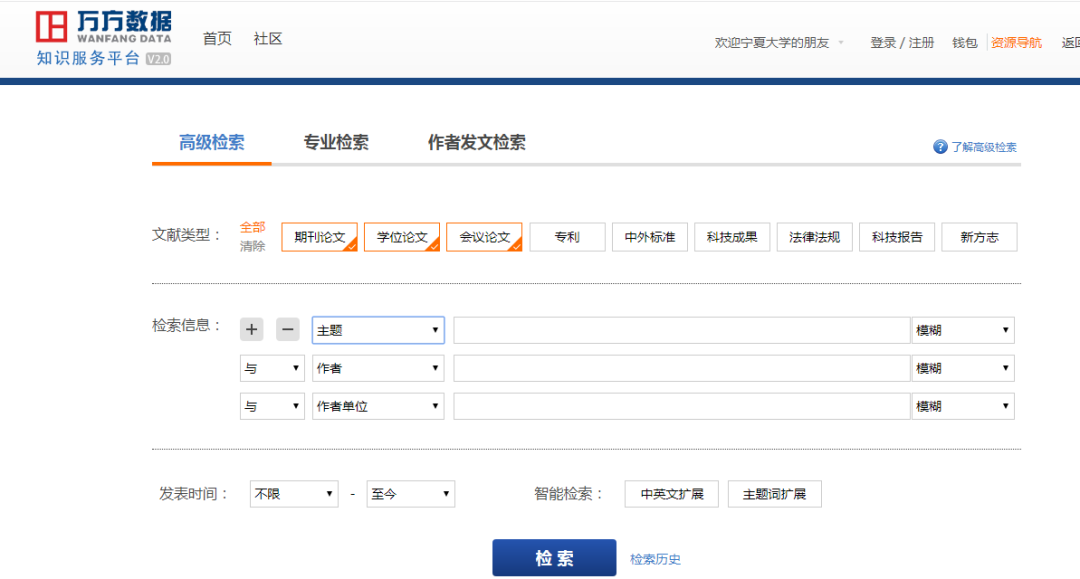
Task: Switch to the 专业检索 tab
Action: 335,143
